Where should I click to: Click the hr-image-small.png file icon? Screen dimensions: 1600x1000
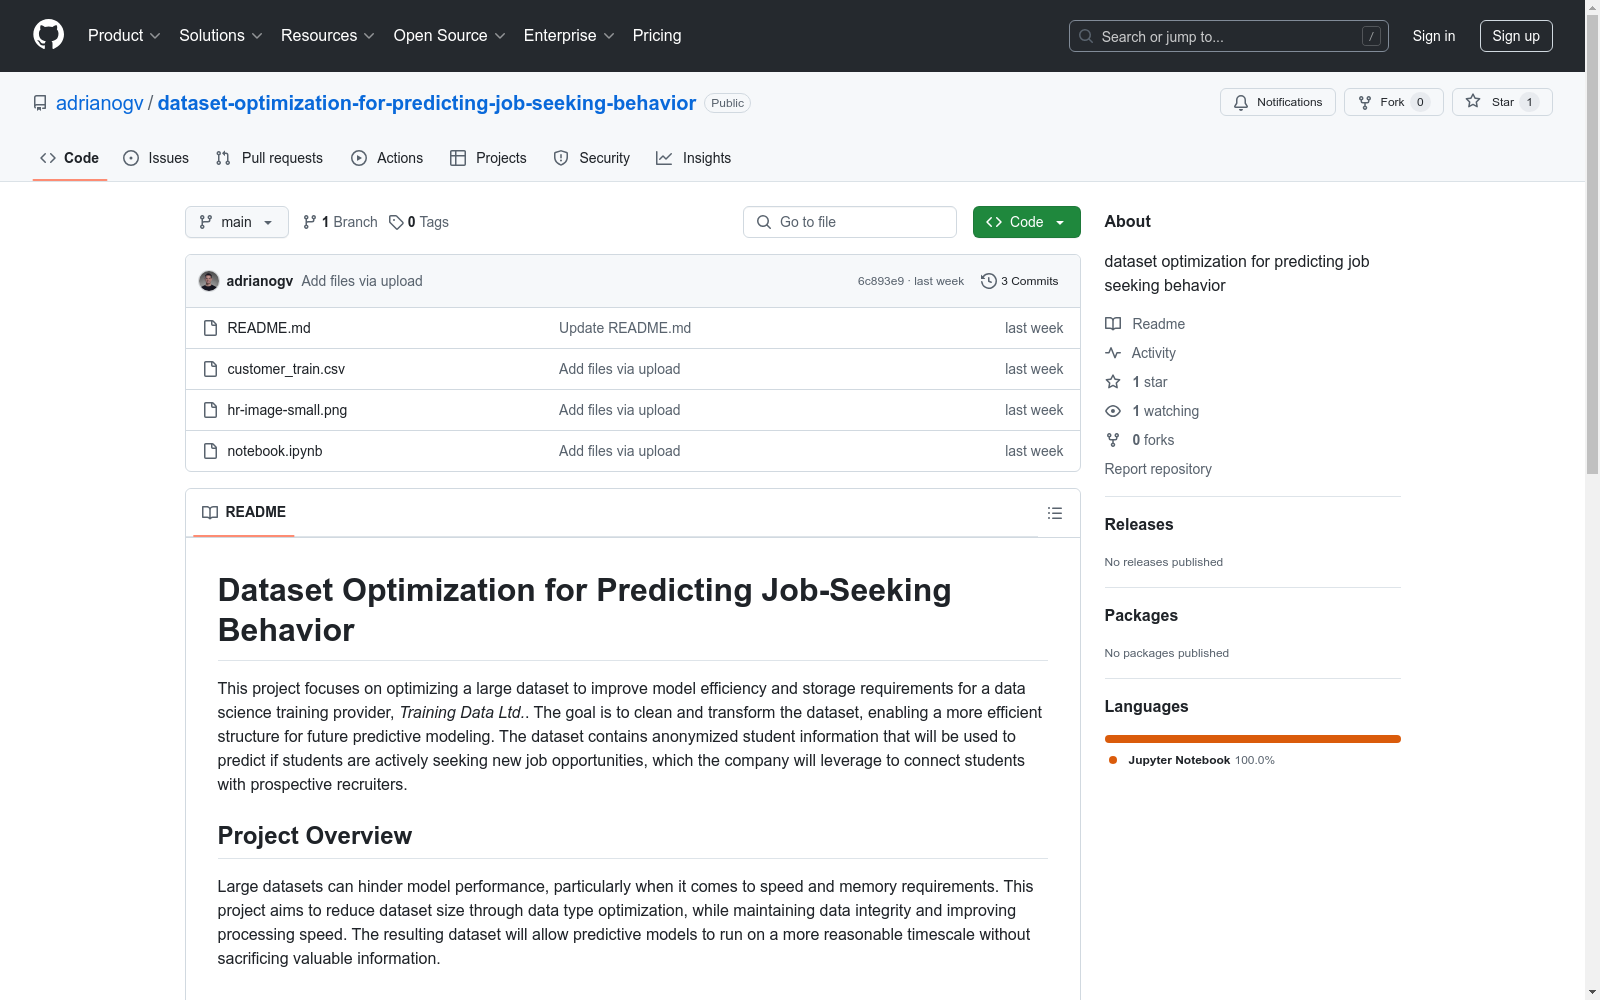click(210, 410)
